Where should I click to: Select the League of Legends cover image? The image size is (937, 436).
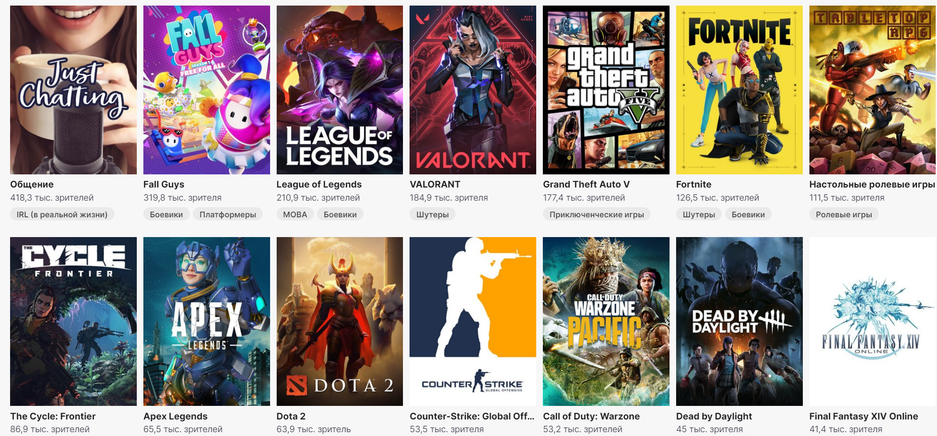(x=339, y=90)
